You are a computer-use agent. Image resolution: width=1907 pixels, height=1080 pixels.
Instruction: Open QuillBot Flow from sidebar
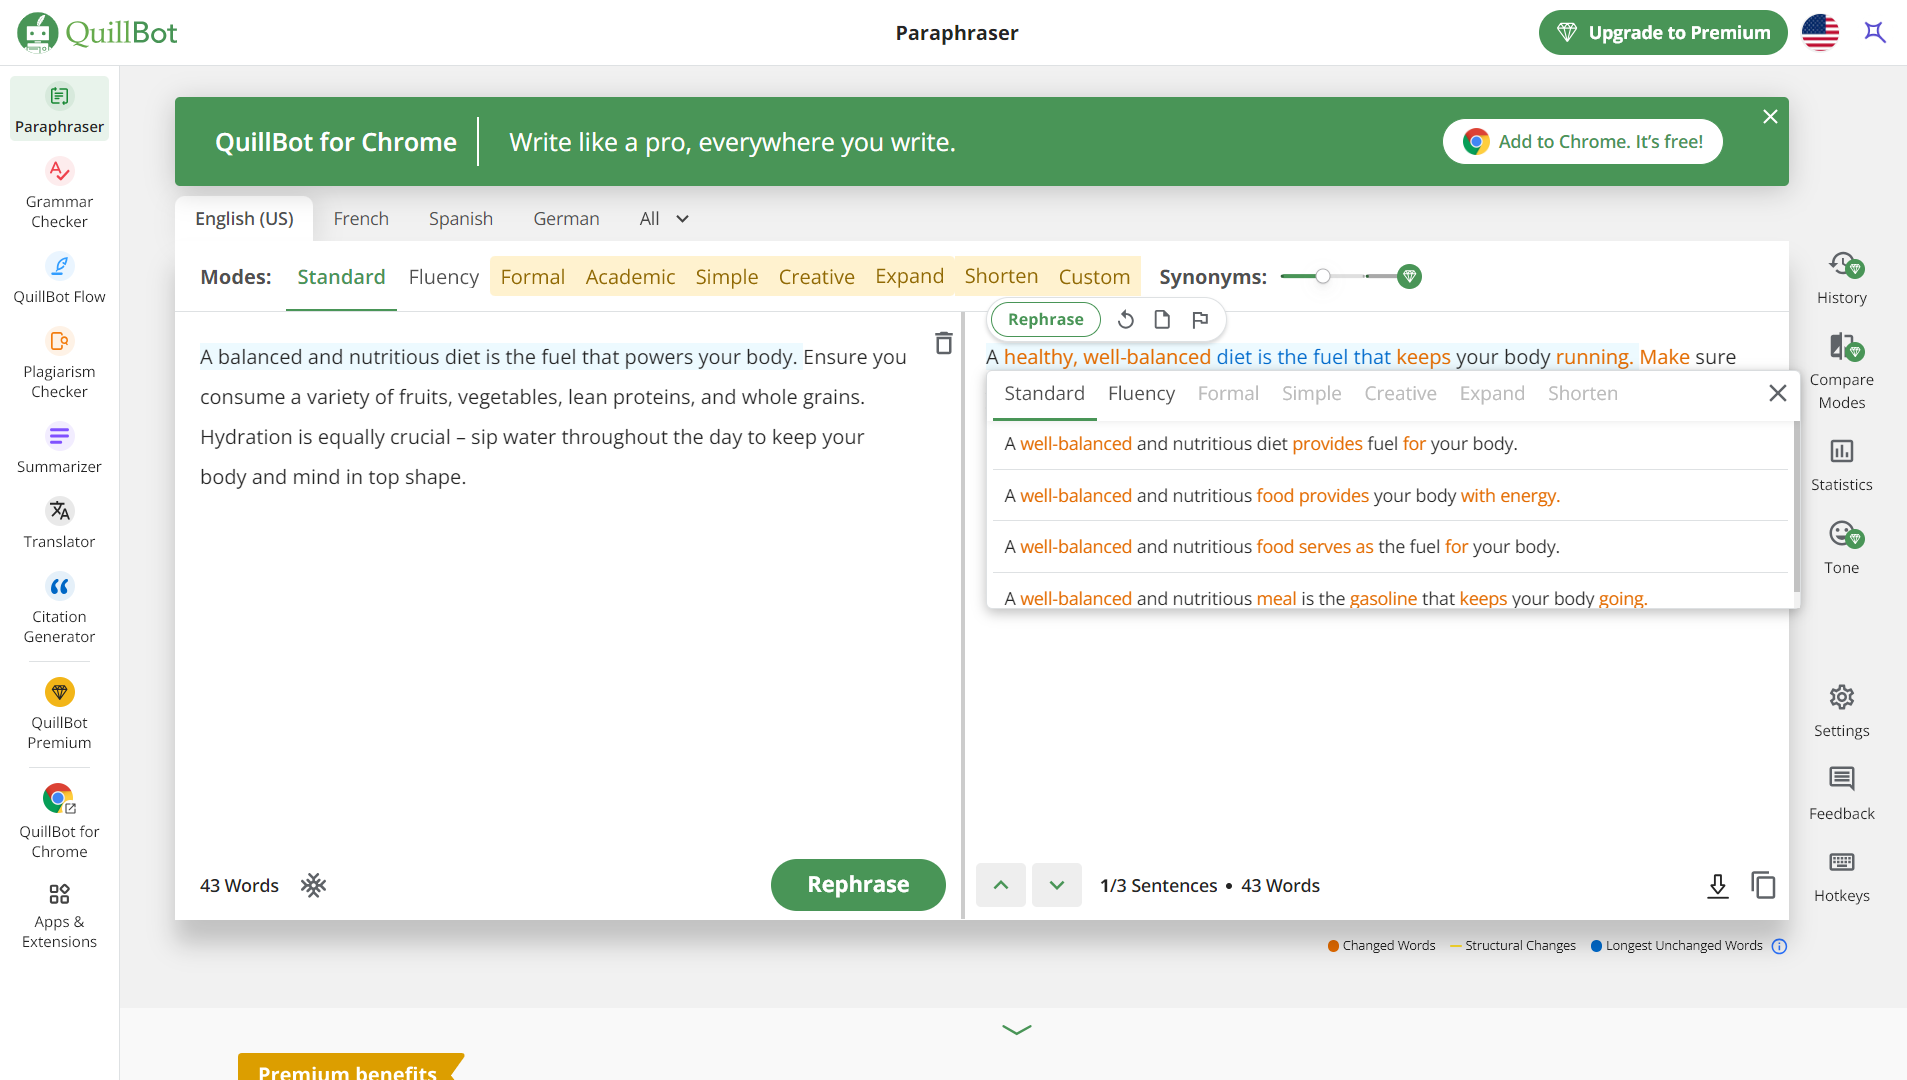59,278
